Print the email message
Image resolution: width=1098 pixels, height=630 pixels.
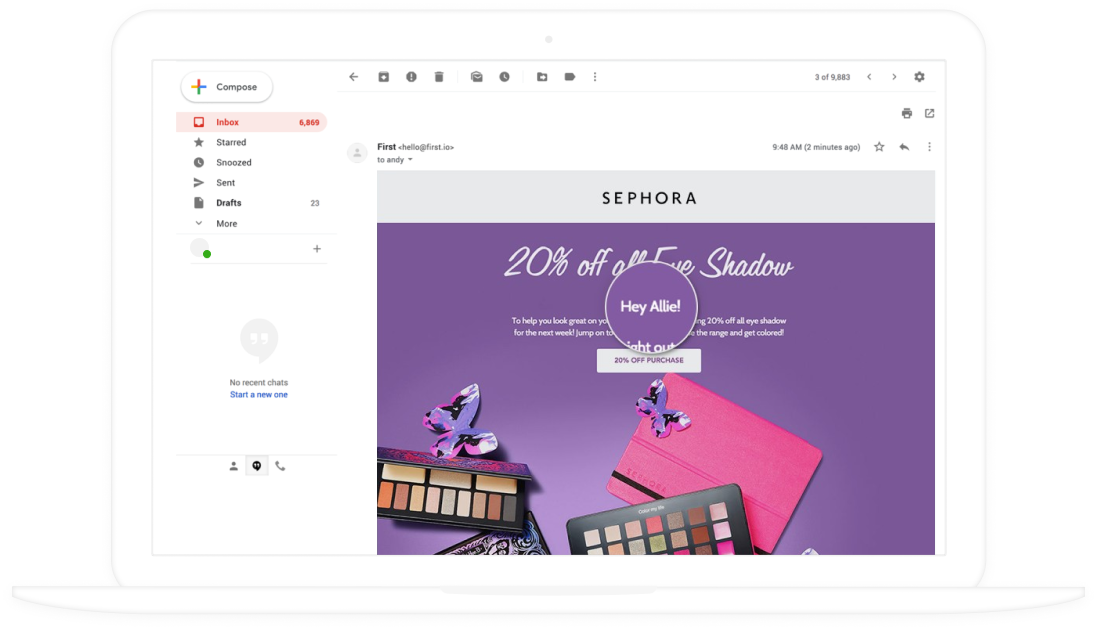coord(907,113)
